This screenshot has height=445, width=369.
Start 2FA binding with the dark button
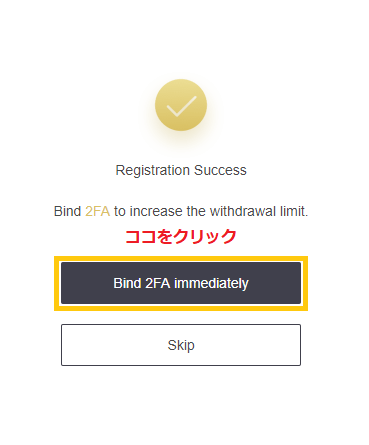pyautogui.click(x=181, y=283)
